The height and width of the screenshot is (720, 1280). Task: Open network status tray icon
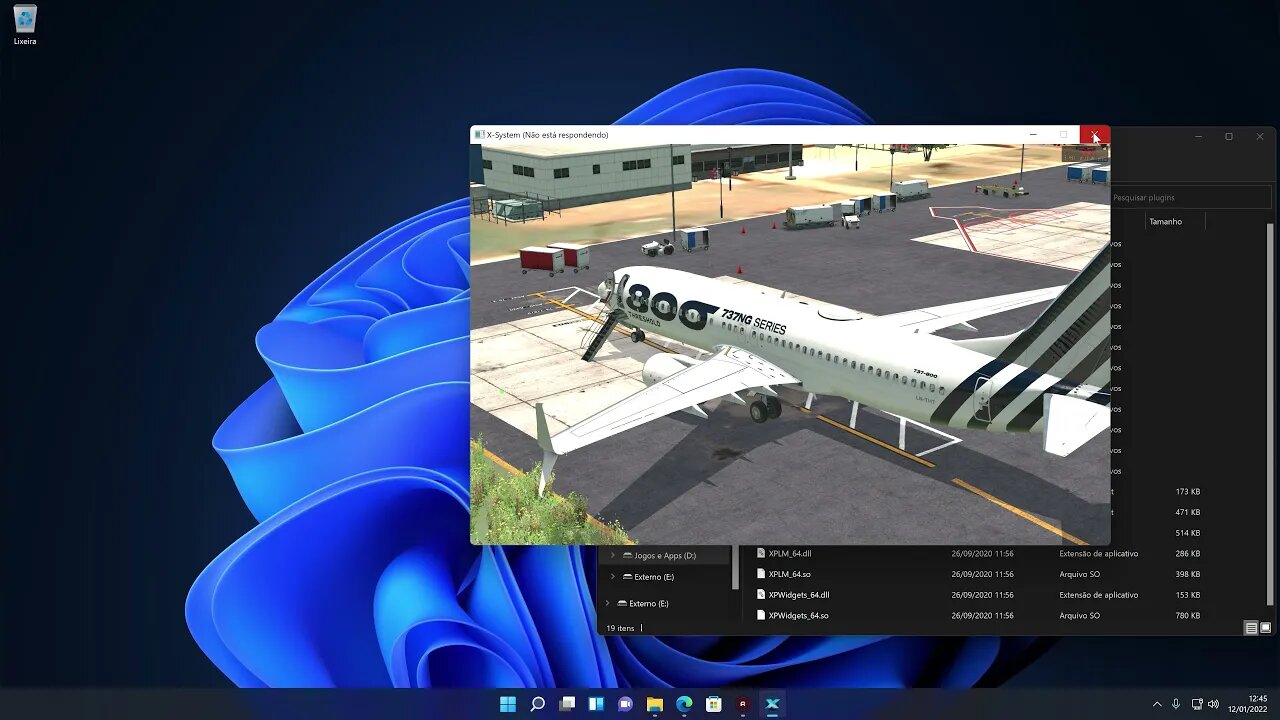(1197, 704)
